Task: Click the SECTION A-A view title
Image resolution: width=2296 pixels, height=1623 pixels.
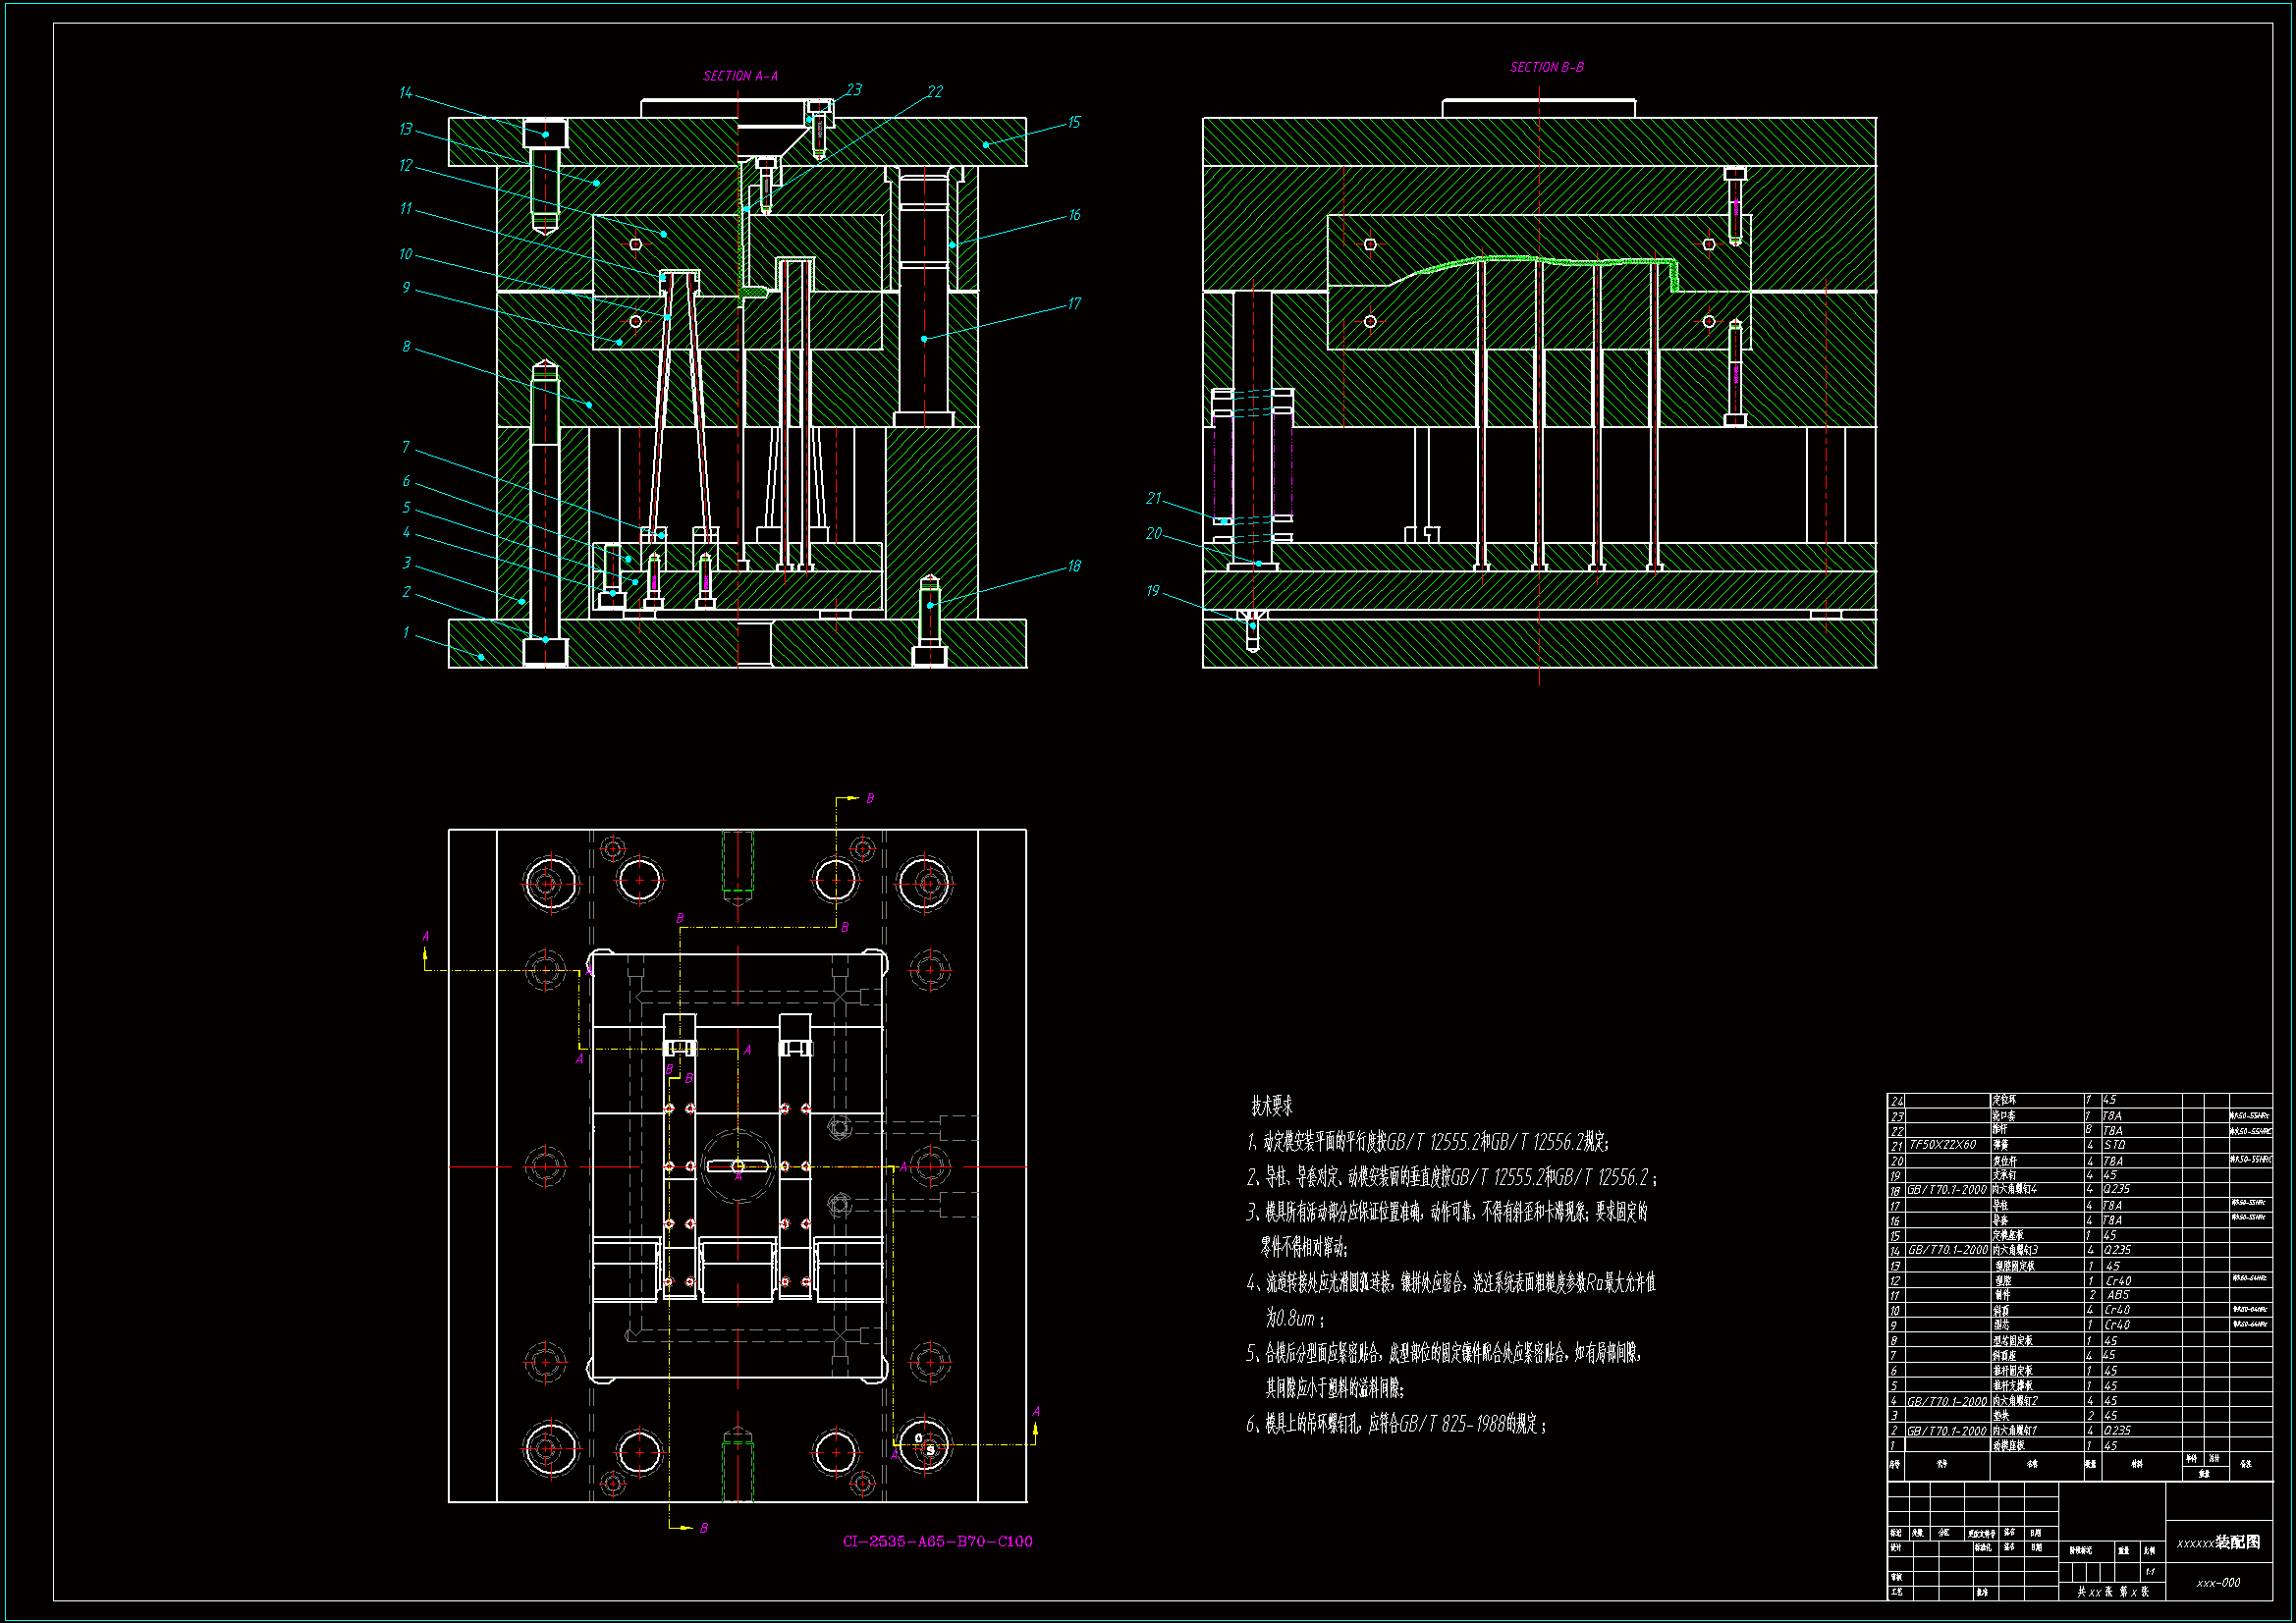Action: click(740, 76)
